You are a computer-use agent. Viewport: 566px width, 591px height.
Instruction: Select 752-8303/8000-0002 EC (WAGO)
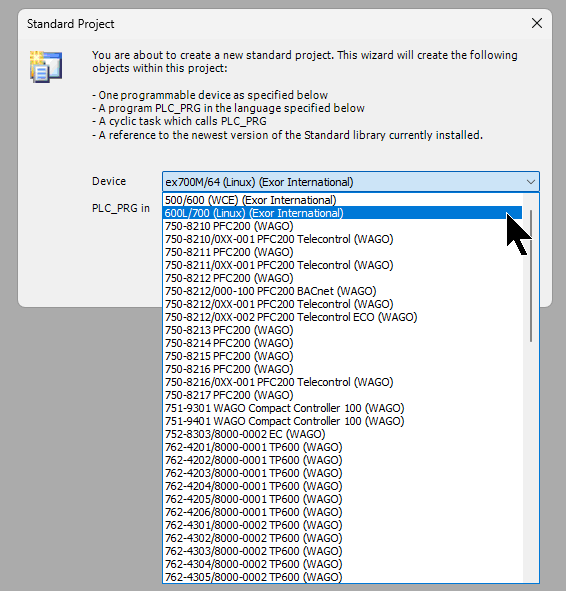click(x=343, y=434)
